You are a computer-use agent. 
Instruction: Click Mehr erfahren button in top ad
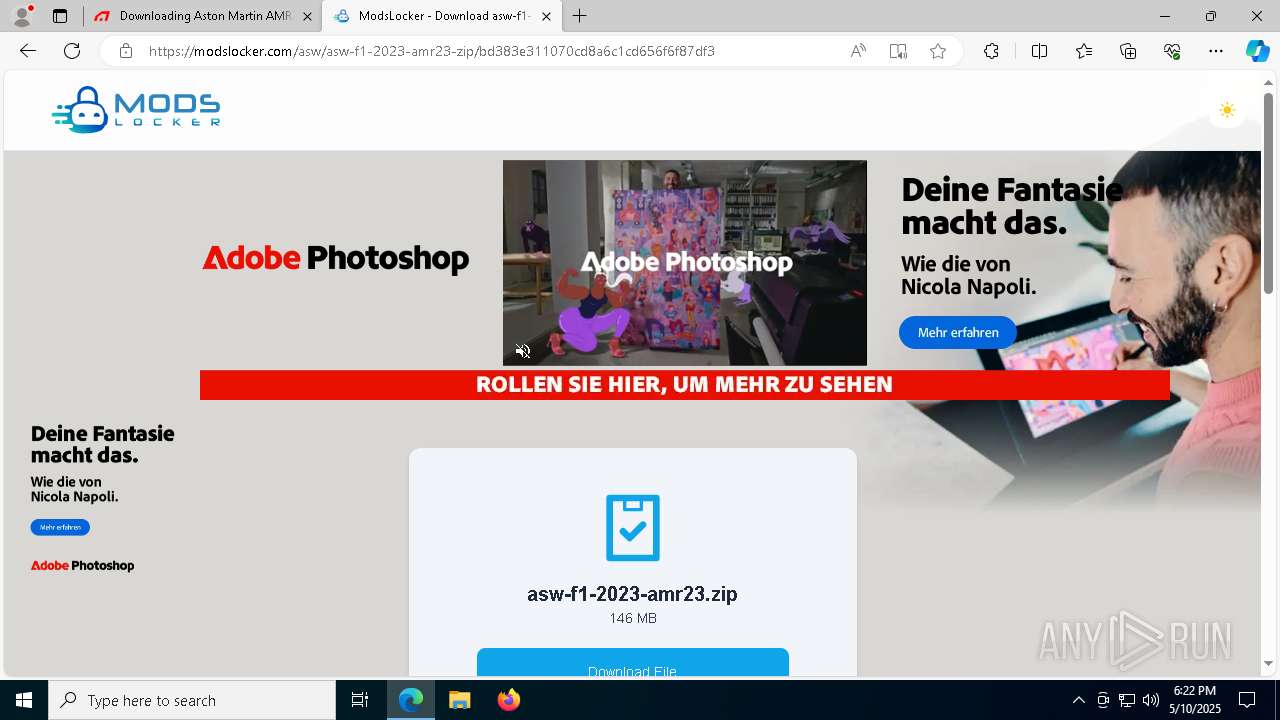(958, 332)
